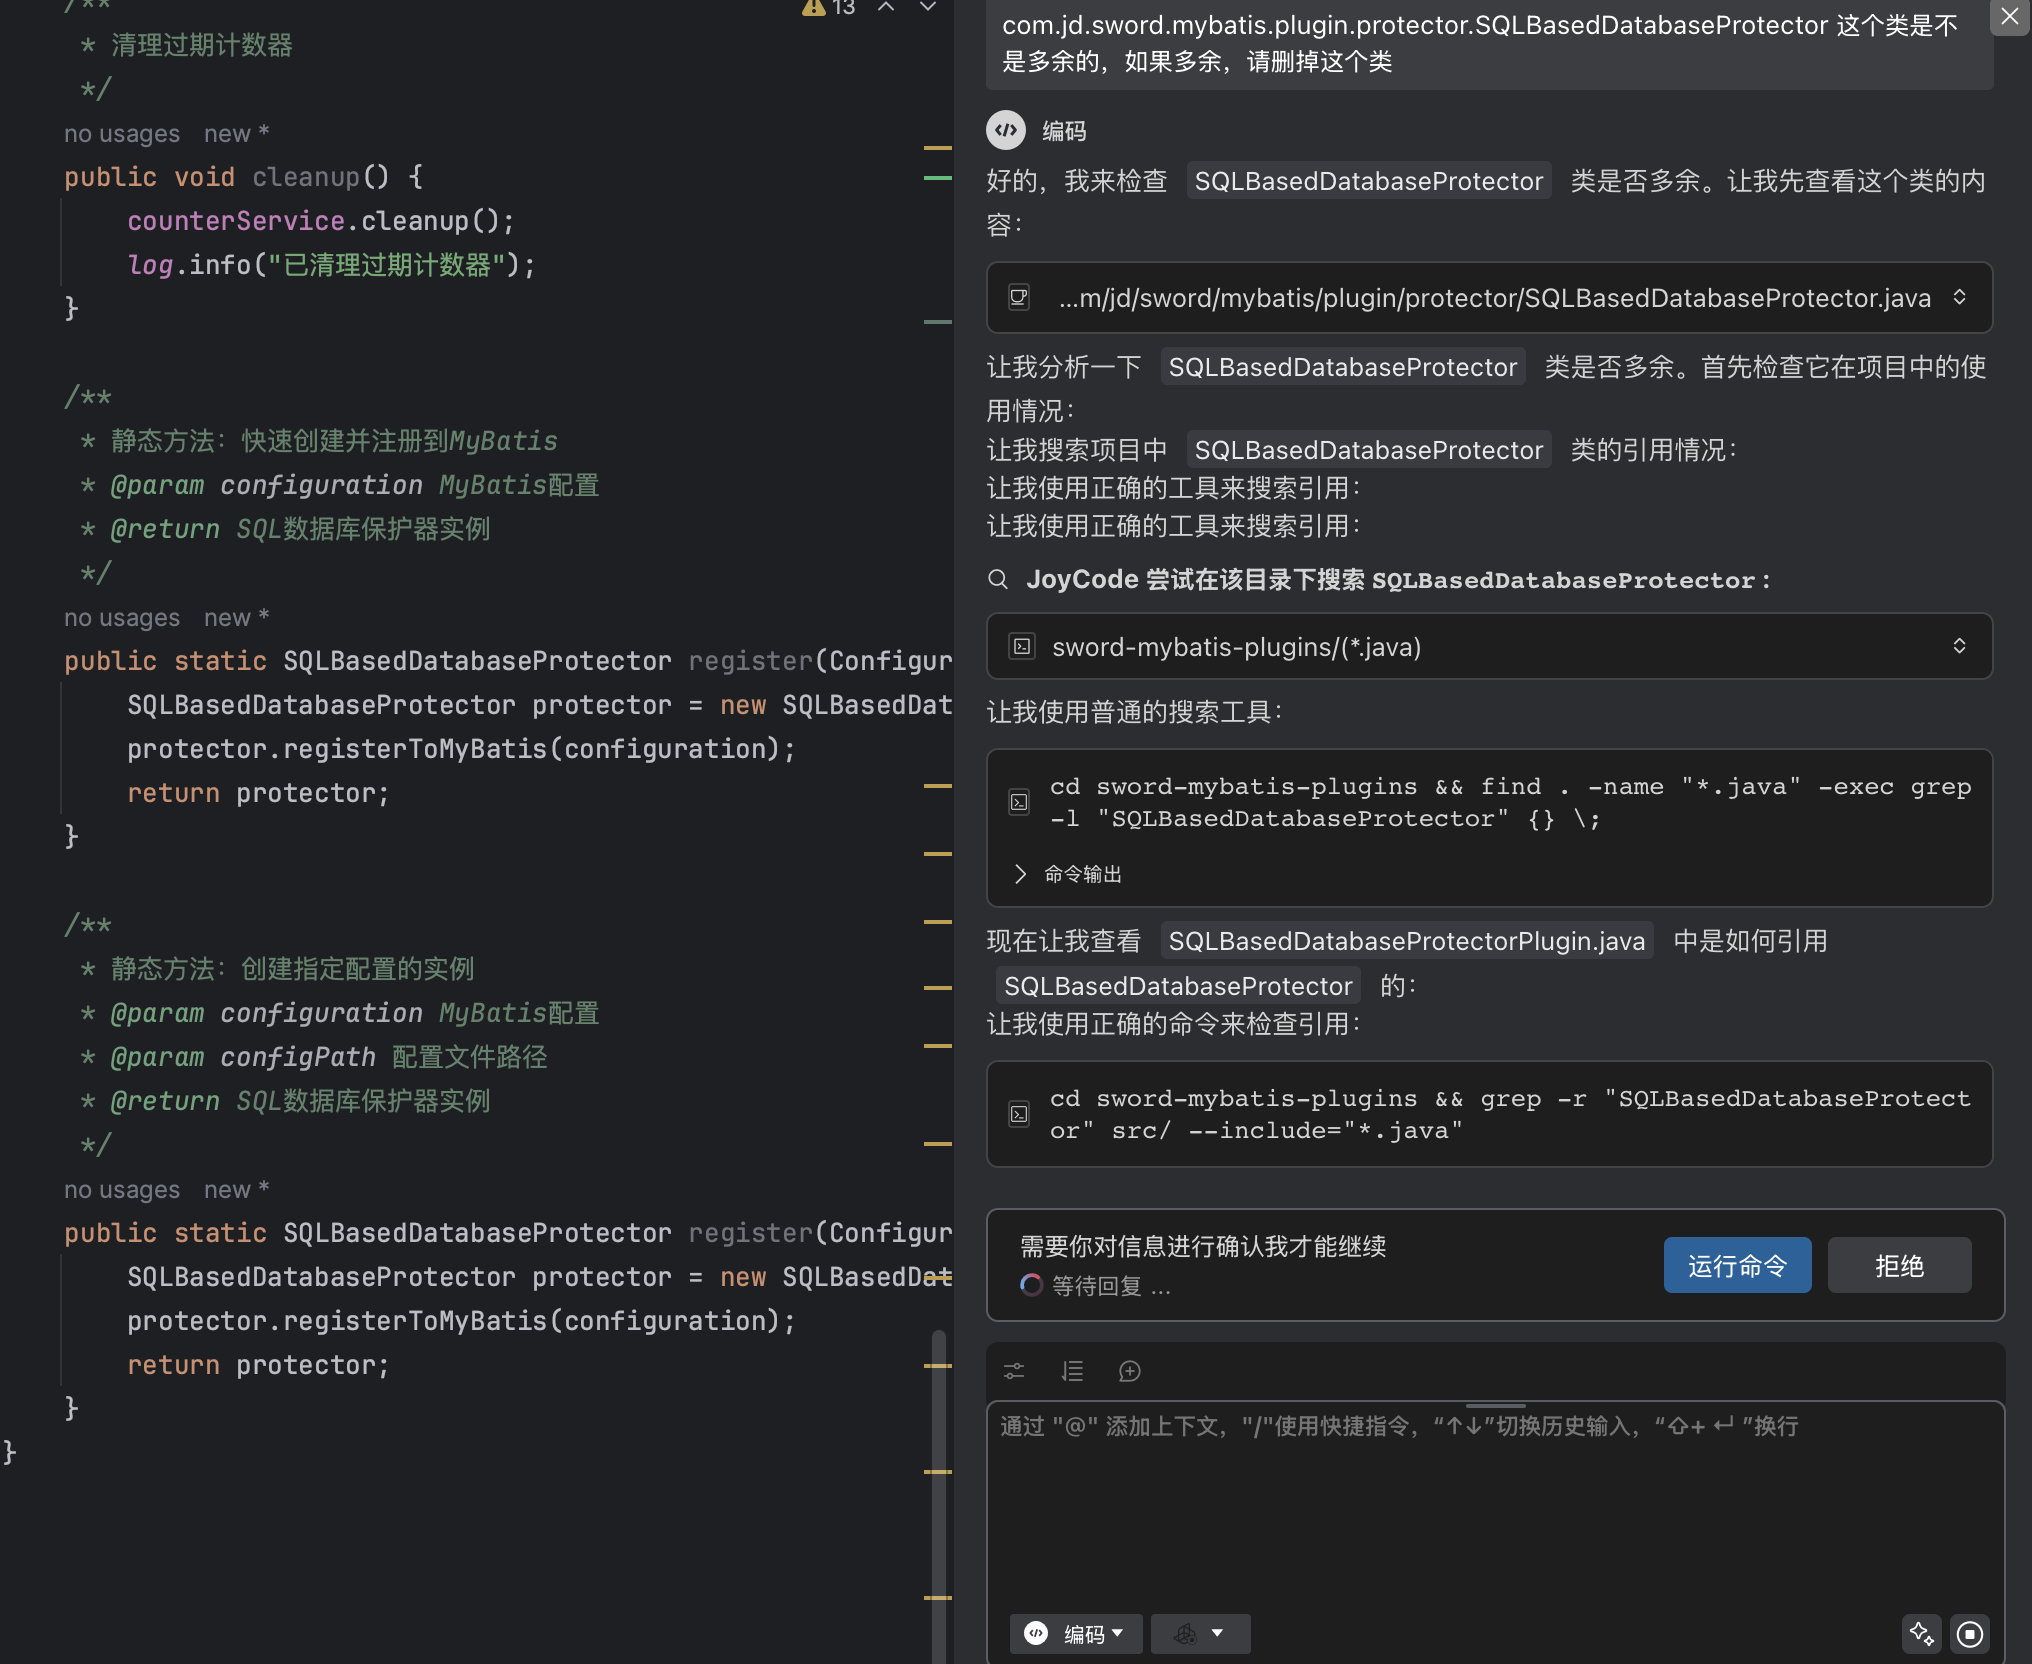2032x1664 pixels.
Task: Expand the SQLBasedDatabaseProtector.java file card
Action: [1959, 297]
